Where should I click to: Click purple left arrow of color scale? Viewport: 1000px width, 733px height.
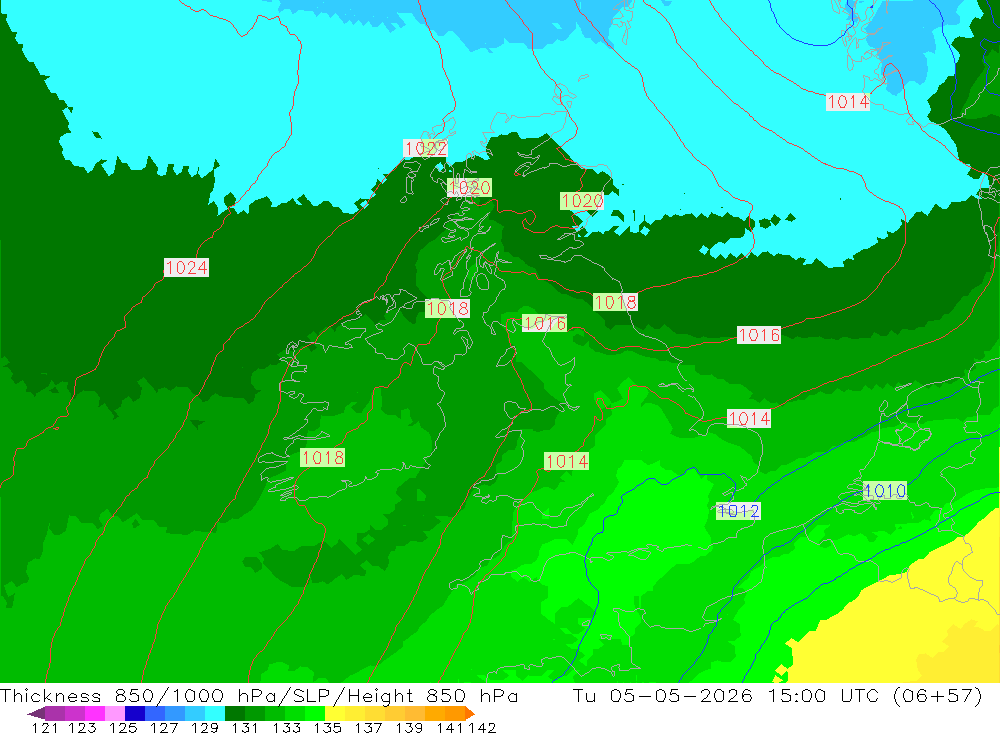coord(36,713)
